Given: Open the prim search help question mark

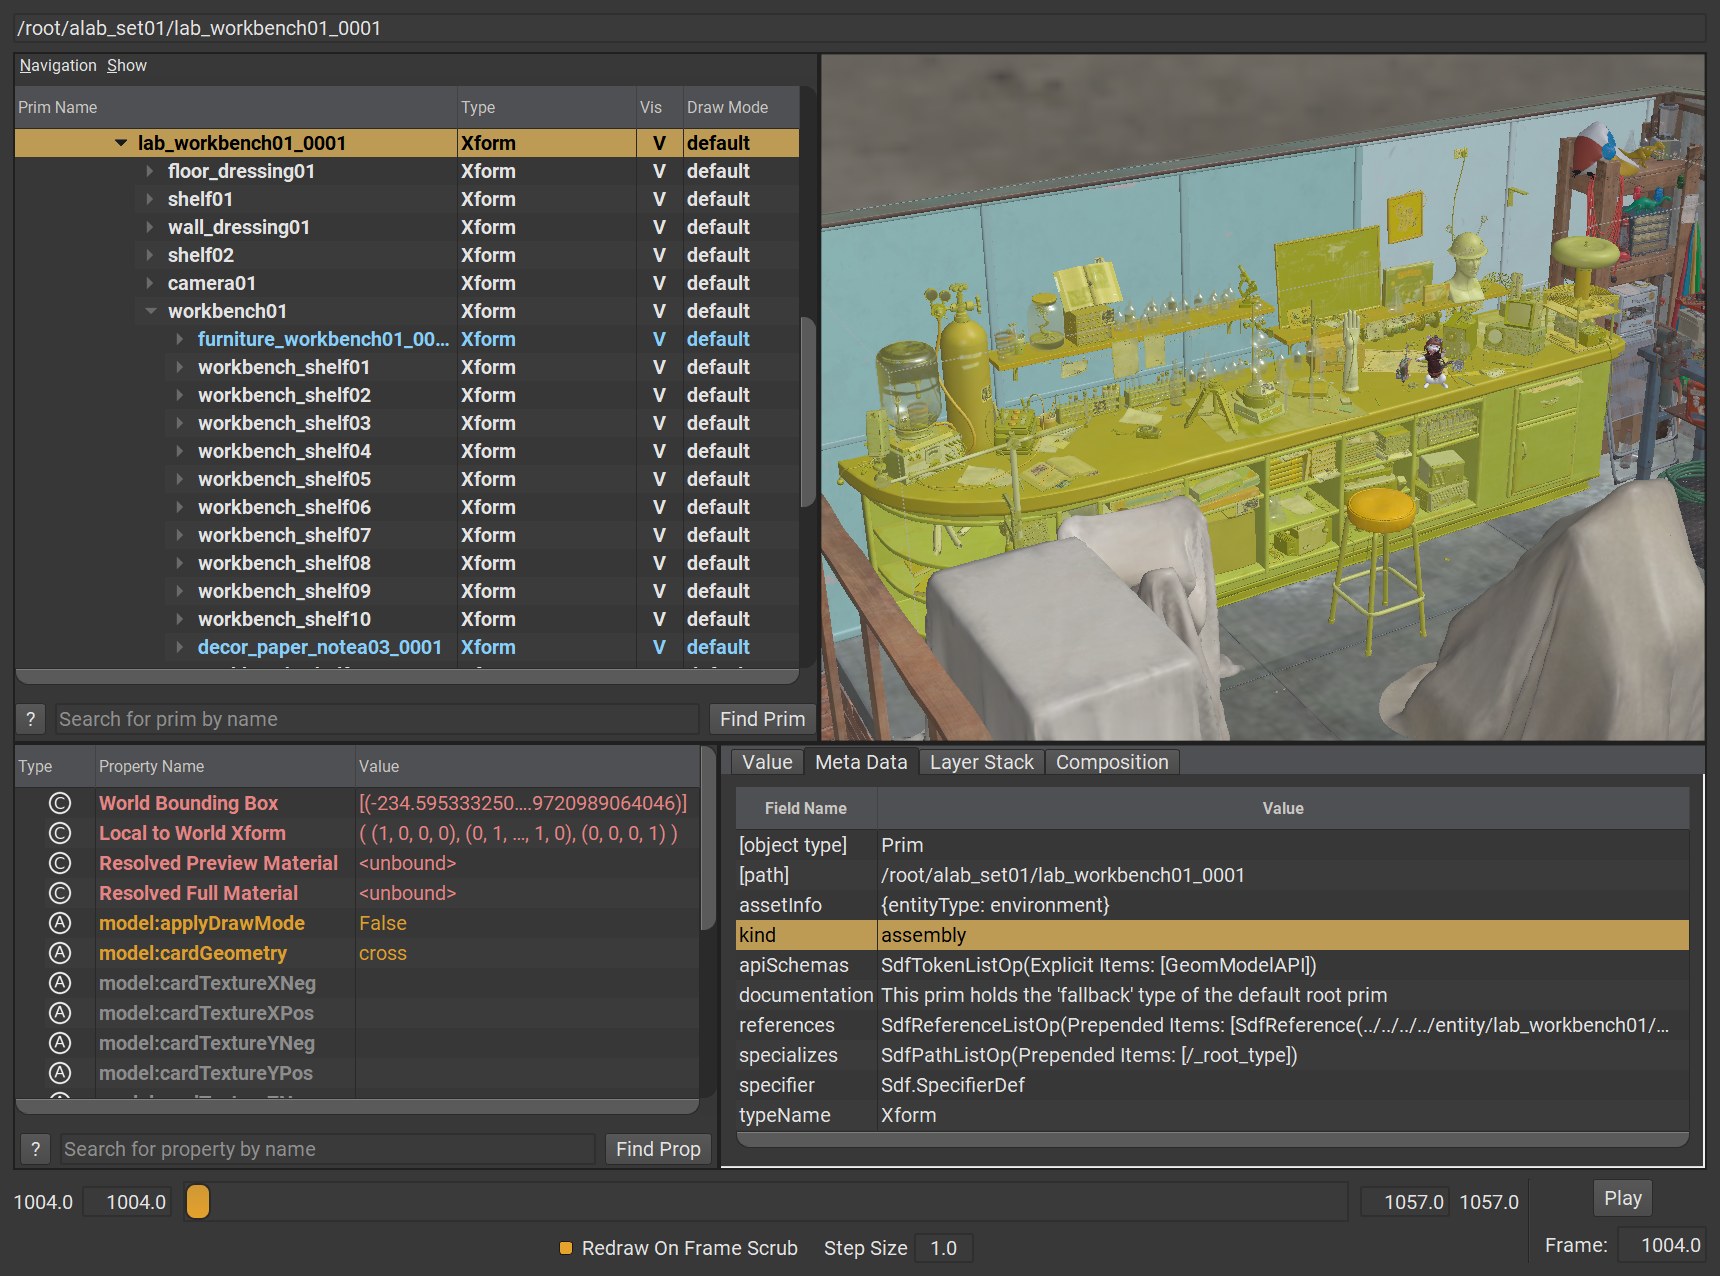Looking at the screenshot, I should pyautogui.click(x=31, y=719).
